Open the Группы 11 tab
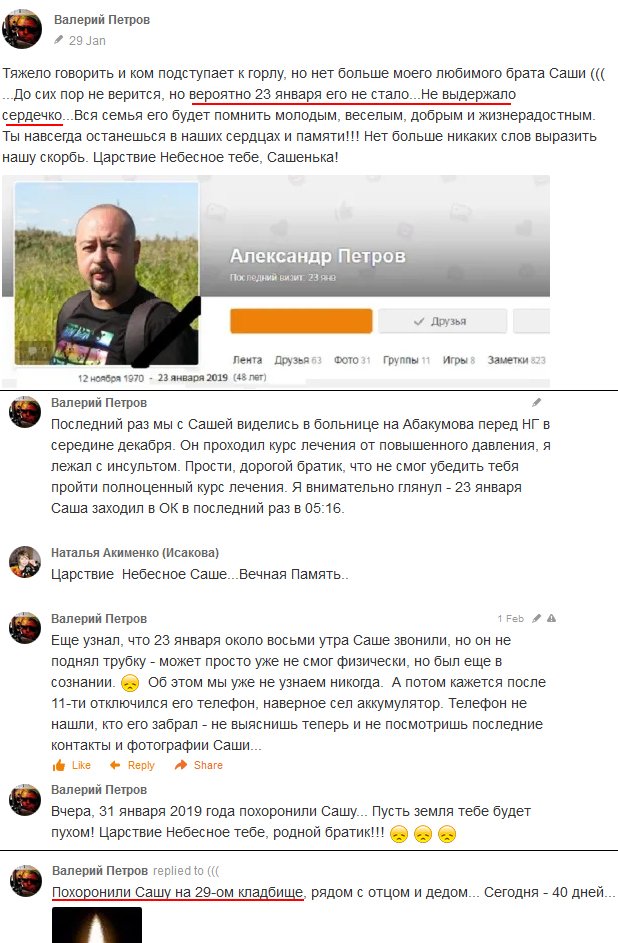Viewport: 618px width, 943px height. (x=406, y=360)
